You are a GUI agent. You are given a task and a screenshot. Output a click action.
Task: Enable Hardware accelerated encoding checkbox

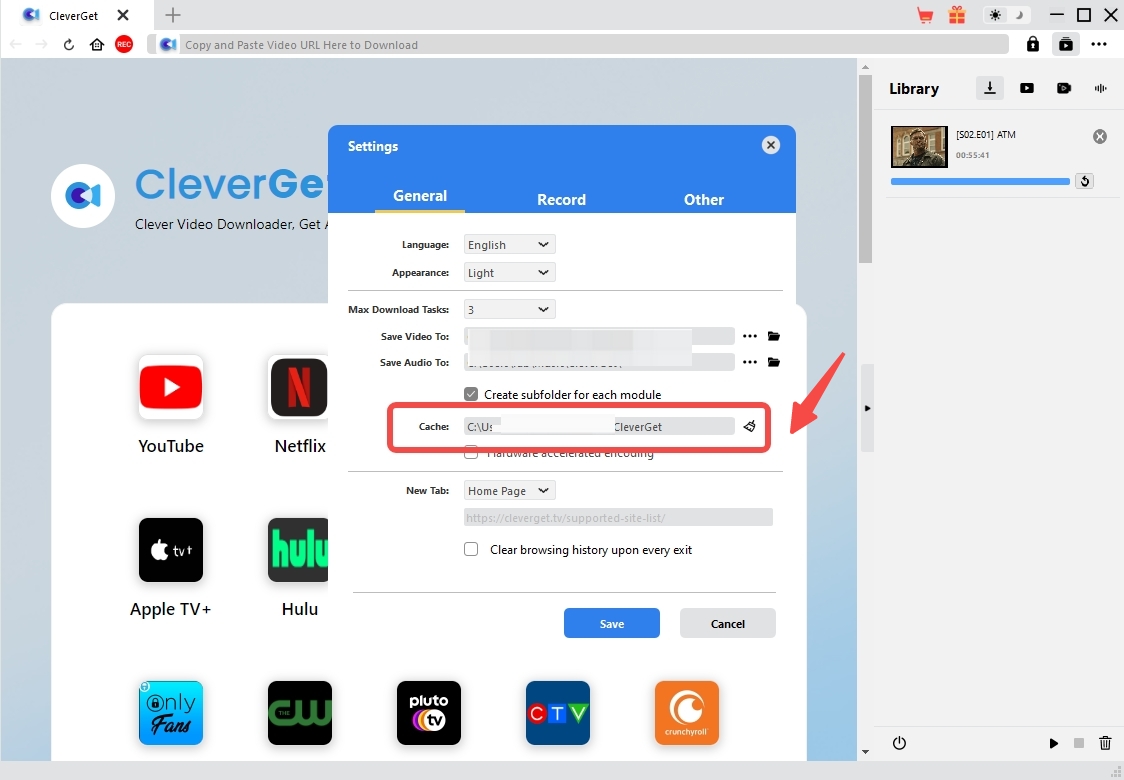471,453
